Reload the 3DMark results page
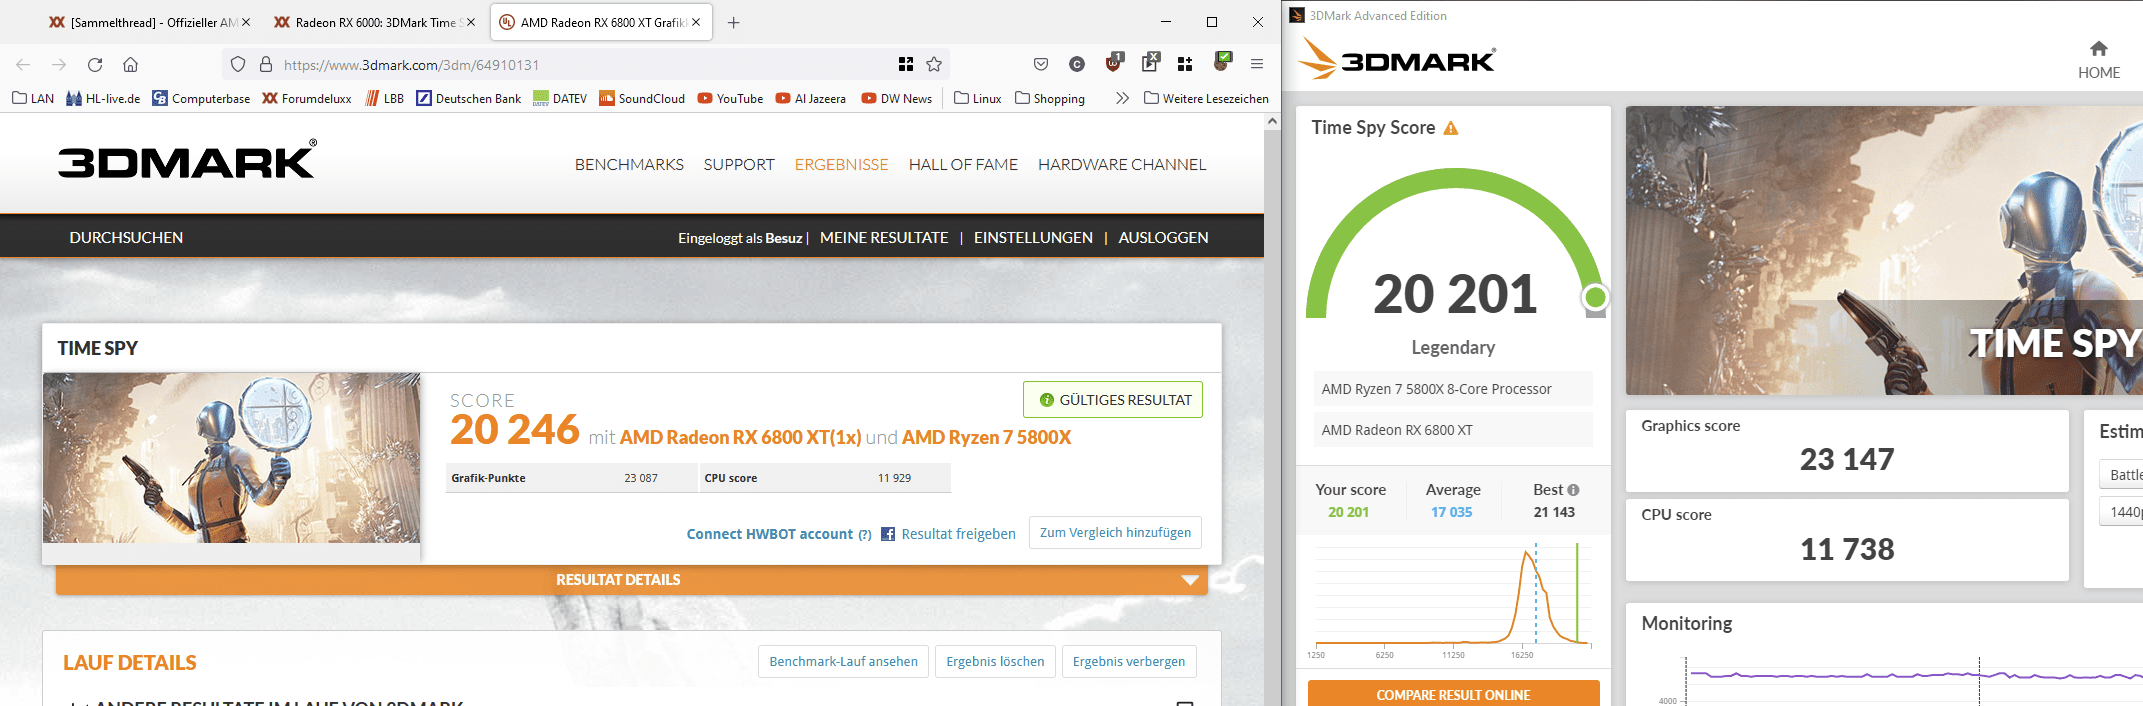The width and height of the screenshot is (2143, 706). (x=95, y=64)
